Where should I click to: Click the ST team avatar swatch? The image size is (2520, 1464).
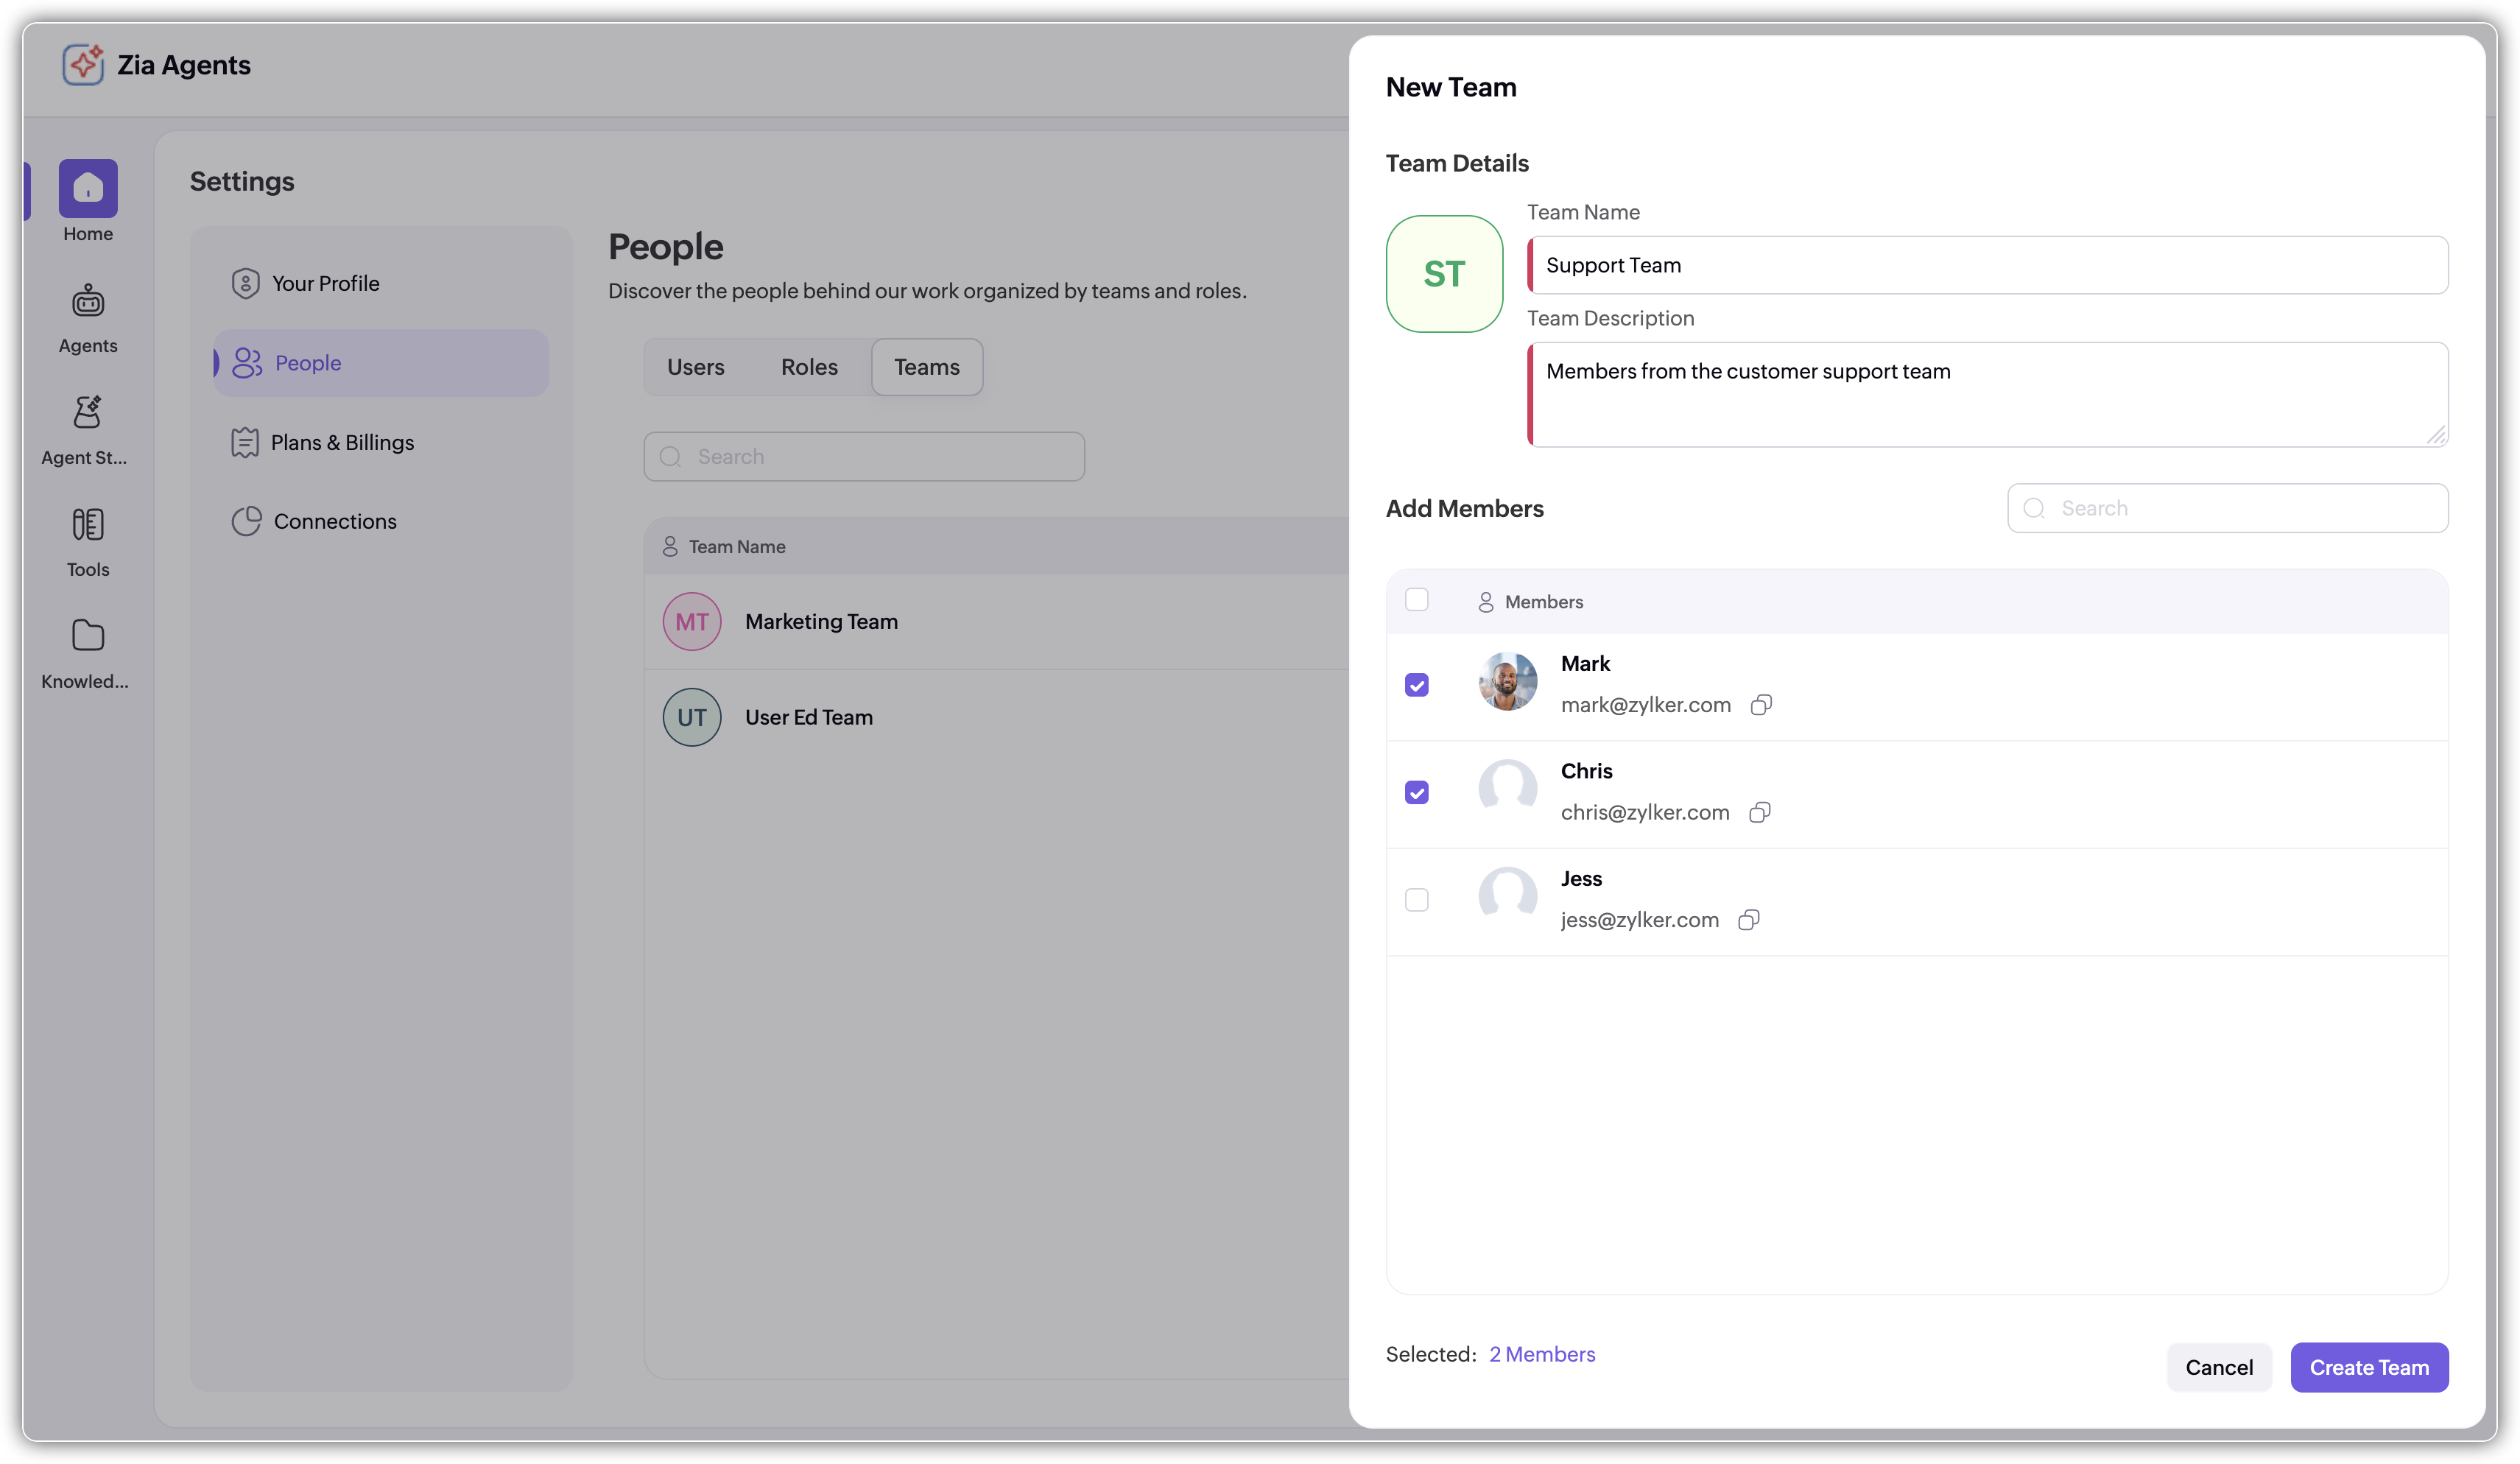click(1443, 274)
